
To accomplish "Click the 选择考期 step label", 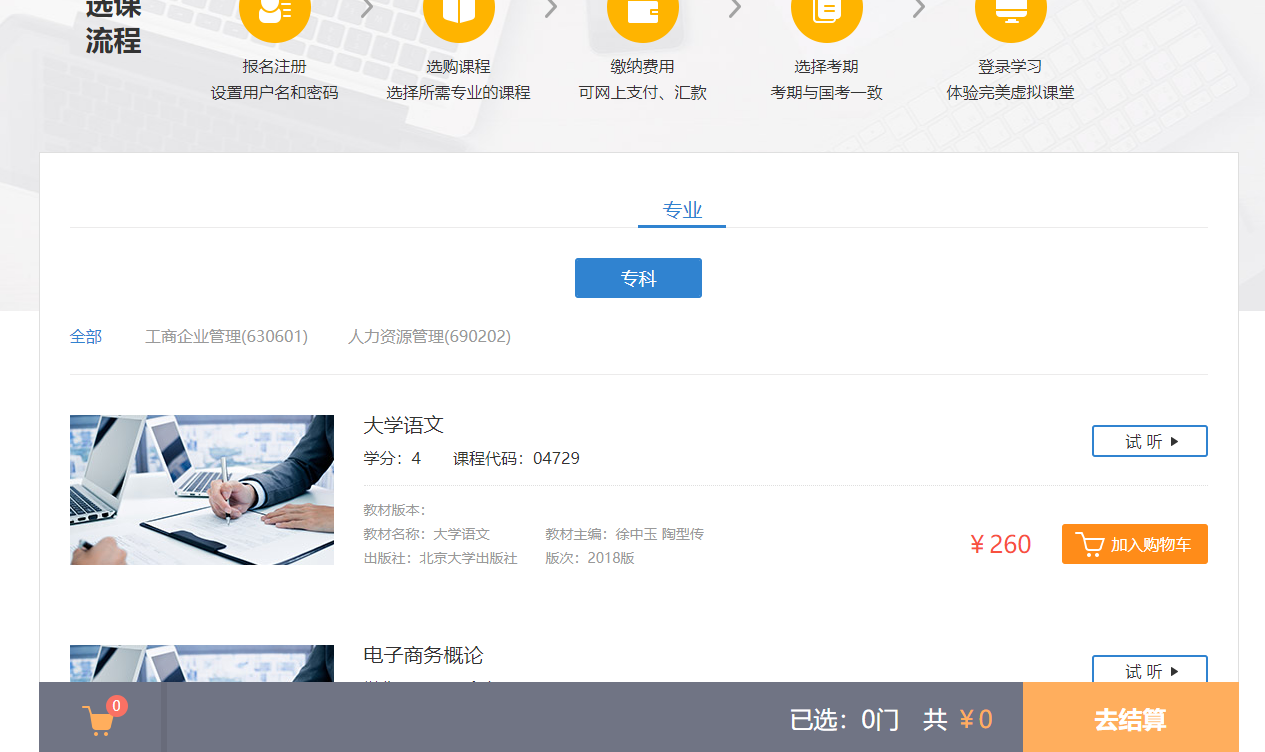I will coord(827,67).
